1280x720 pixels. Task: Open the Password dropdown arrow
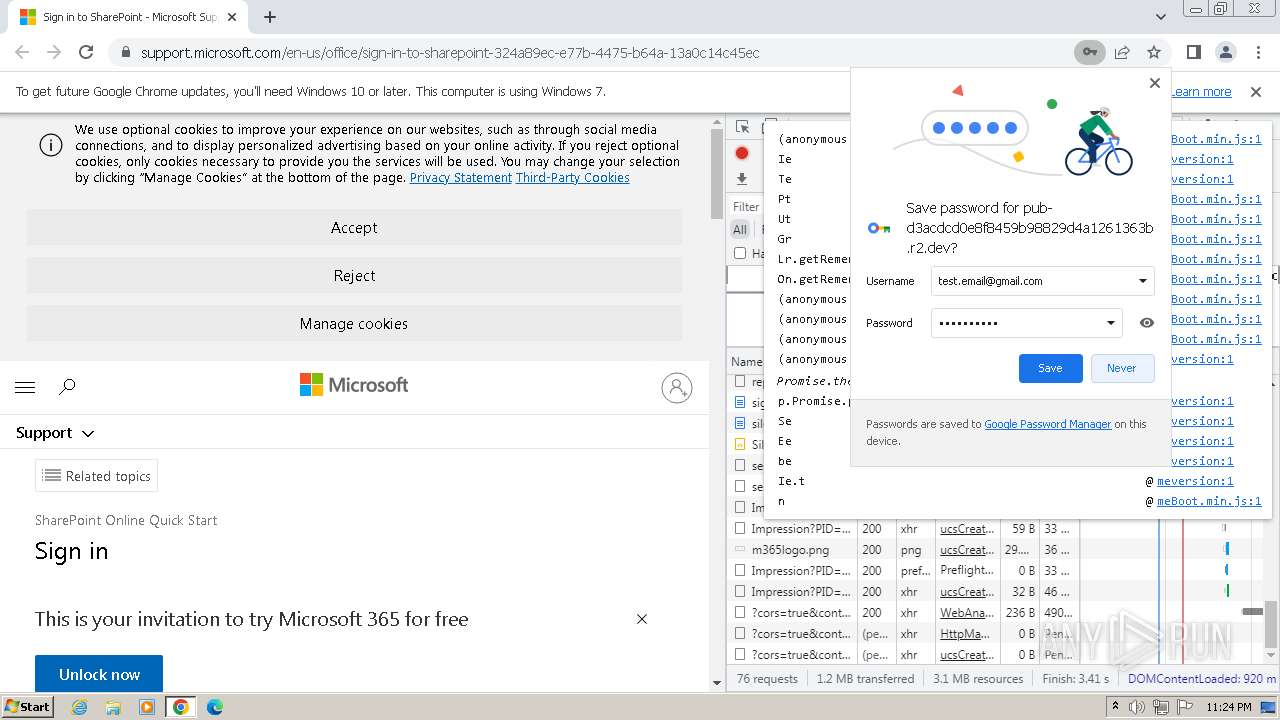1110,323
